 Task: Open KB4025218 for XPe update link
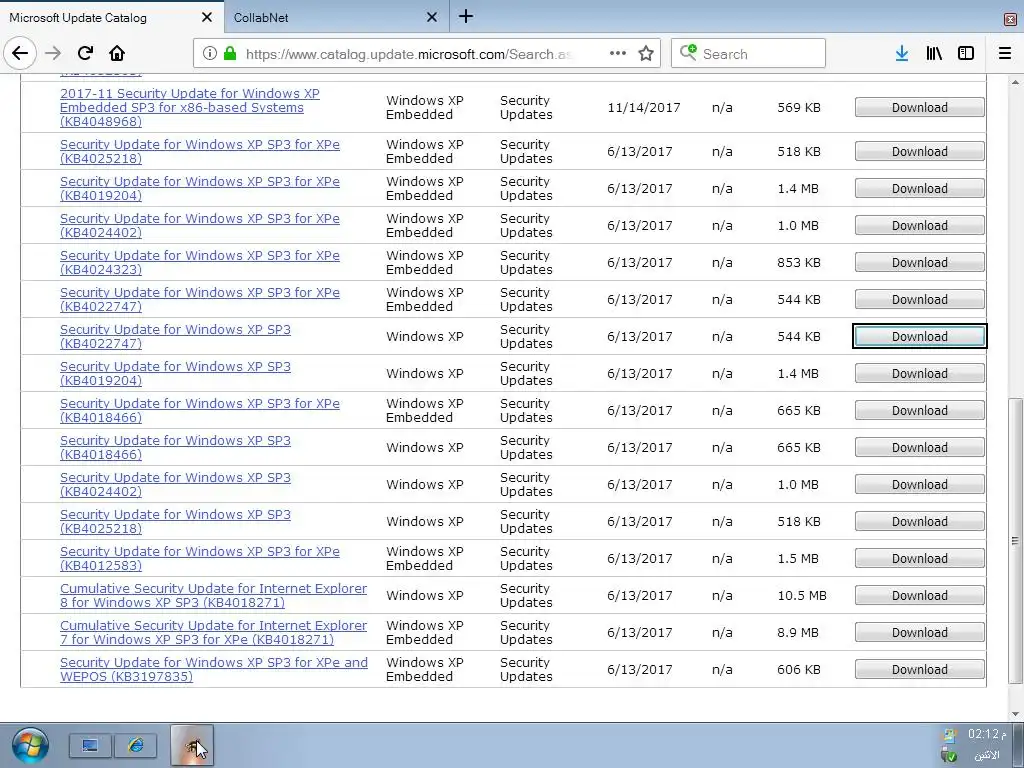[x=200, y=152]
